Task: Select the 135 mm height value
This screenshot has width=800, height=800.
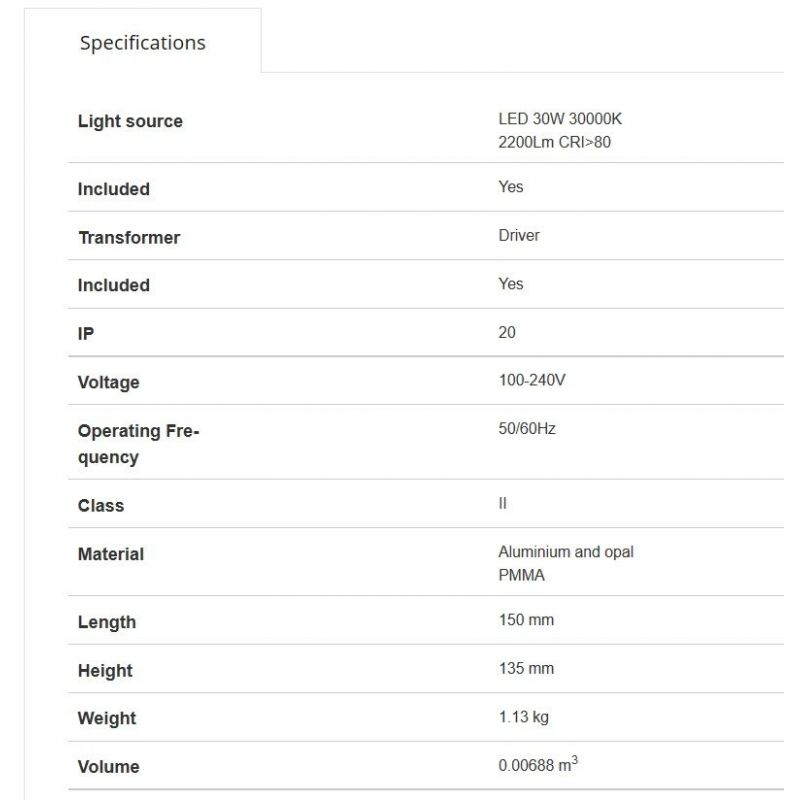Action: 526,668
